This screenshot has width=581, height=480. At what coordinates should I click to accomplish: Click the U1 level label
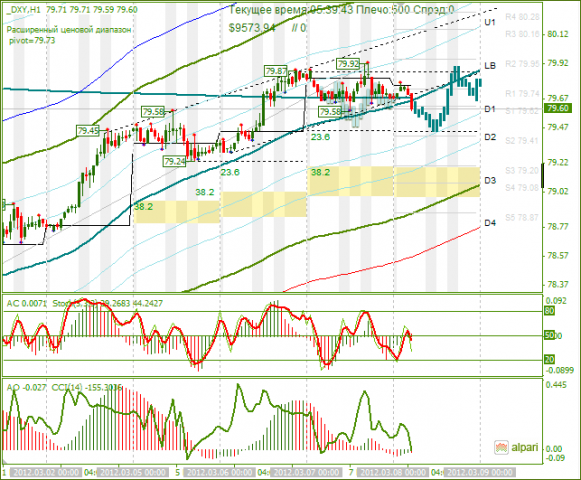[490, 23]
